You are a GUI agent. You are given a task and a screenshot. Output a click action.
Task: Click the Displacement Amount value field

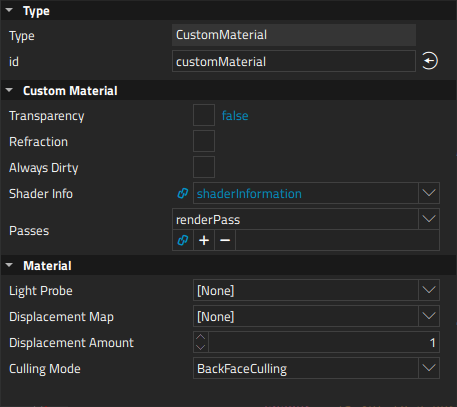(x=324, y=342)
